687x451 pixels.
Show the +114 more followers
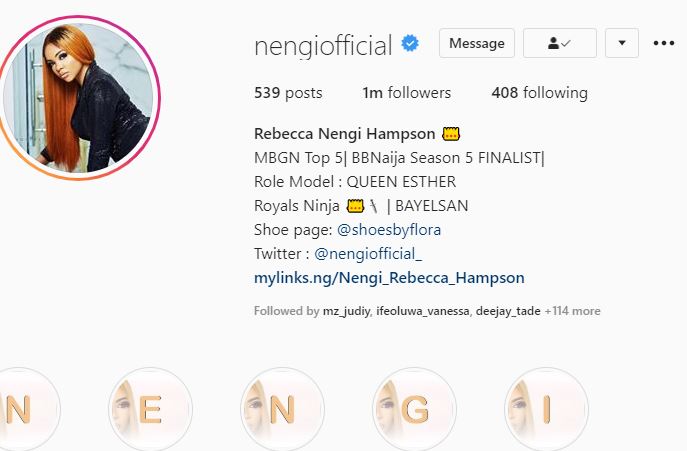click(572, 311)
